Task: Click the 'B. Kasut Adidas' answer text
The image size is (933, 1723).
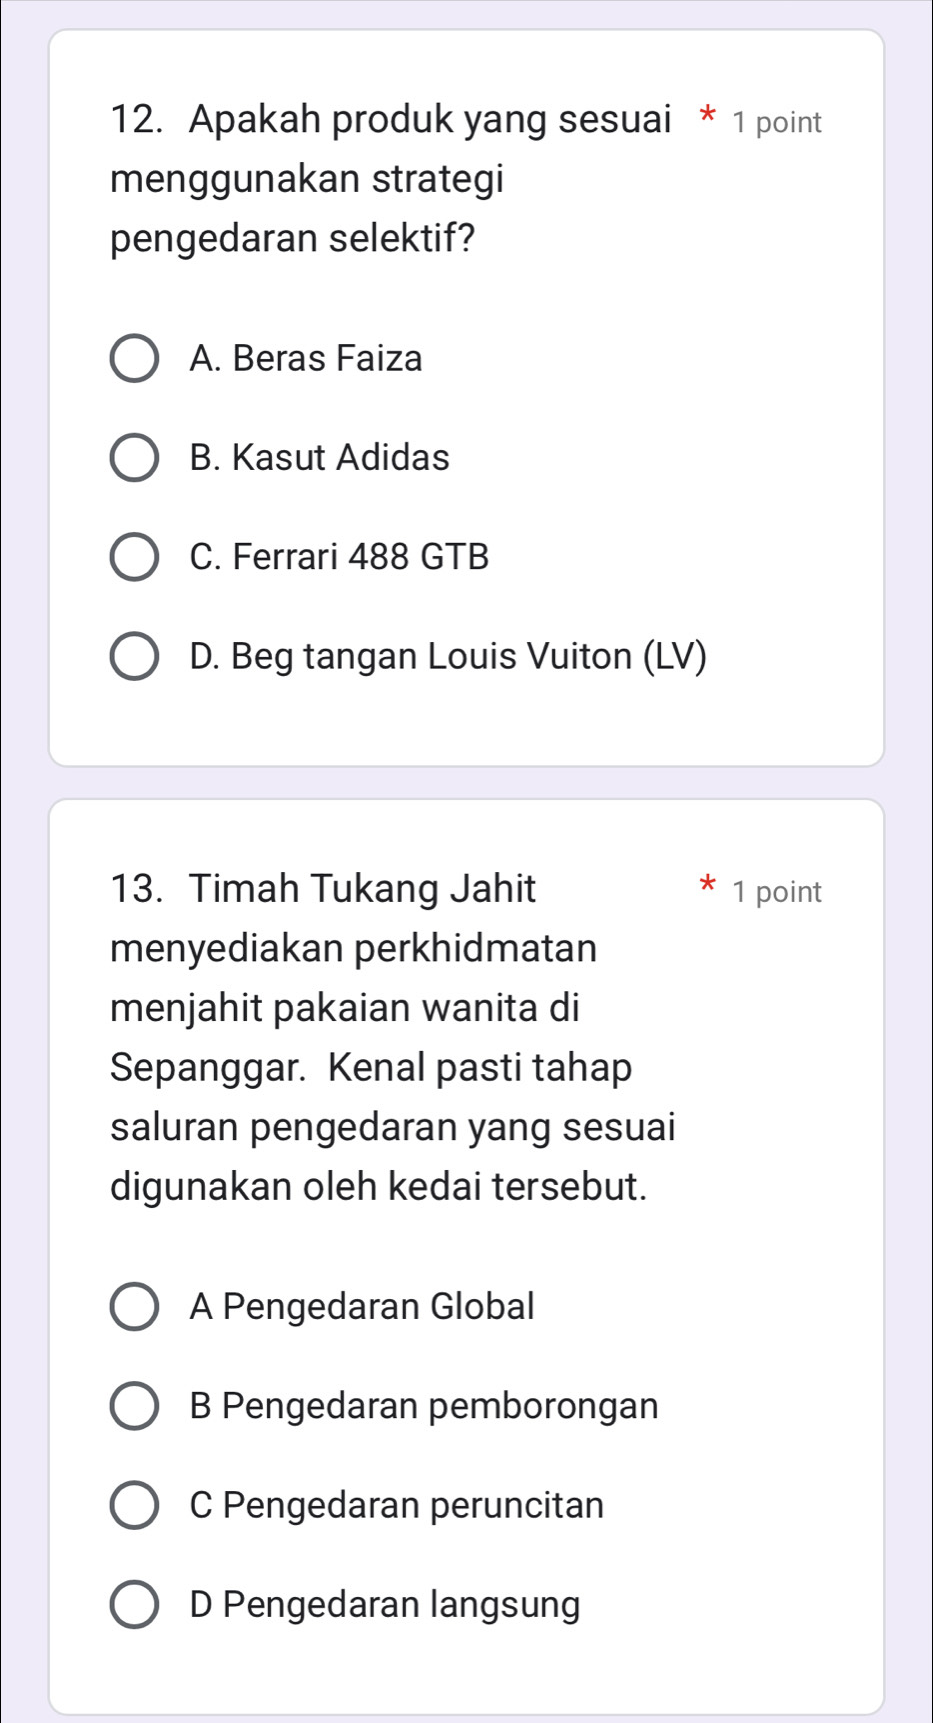Action: tap(319, 457)
